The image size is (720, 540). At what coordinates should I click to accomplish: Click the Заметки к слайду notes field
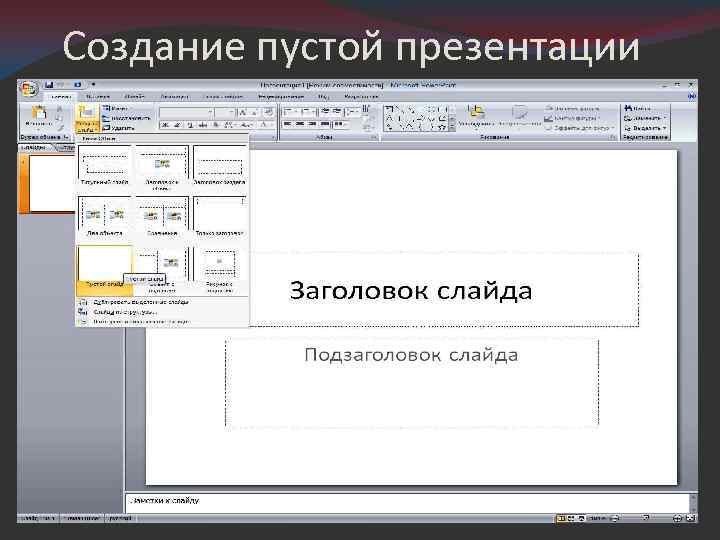(408, 503)
